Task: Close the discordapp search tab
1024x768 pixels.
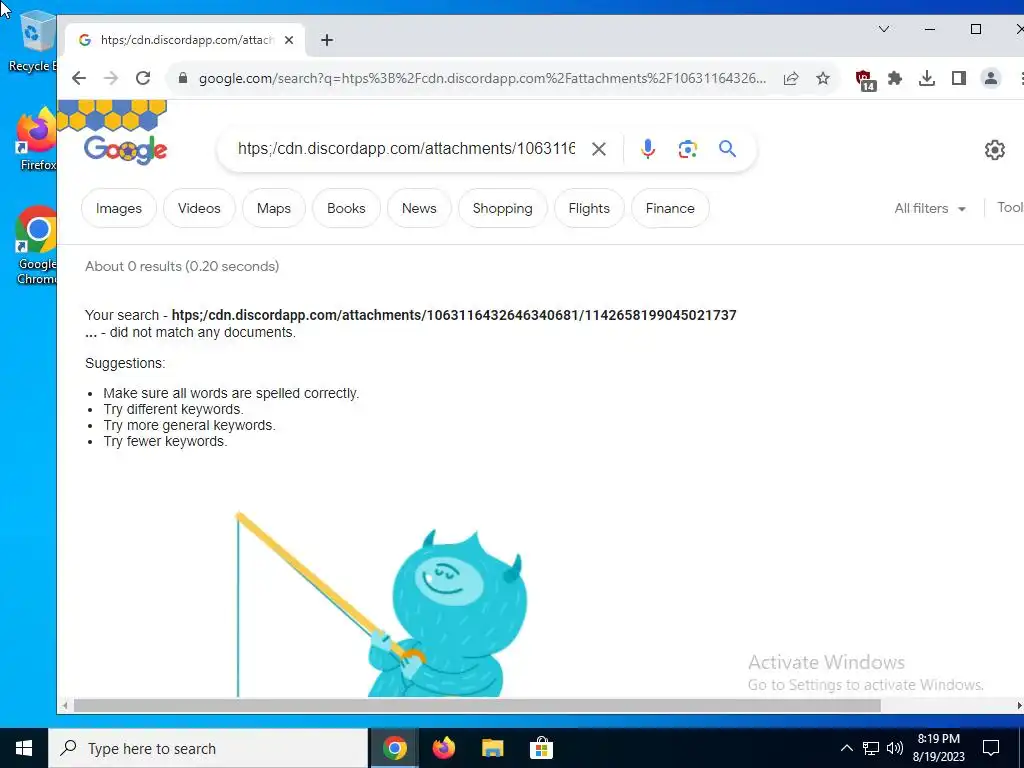Action: tap(289, 40)
